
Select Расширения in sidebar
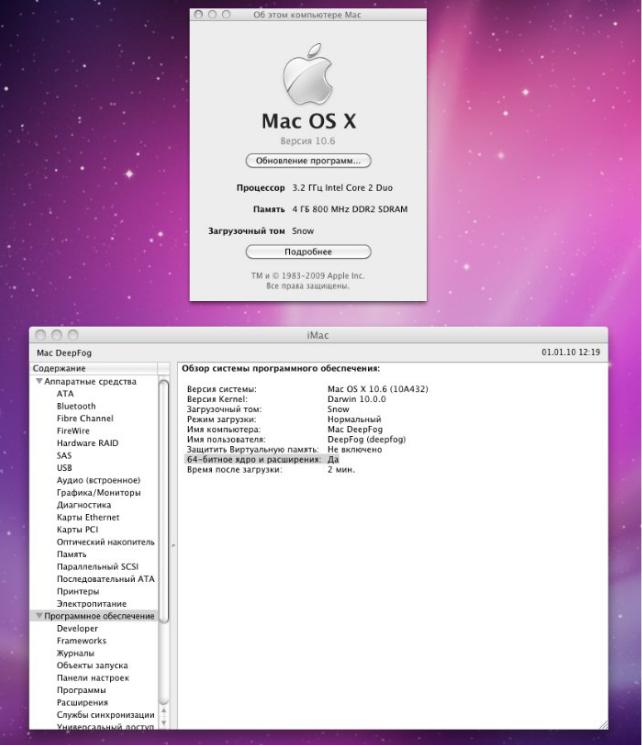82,702
